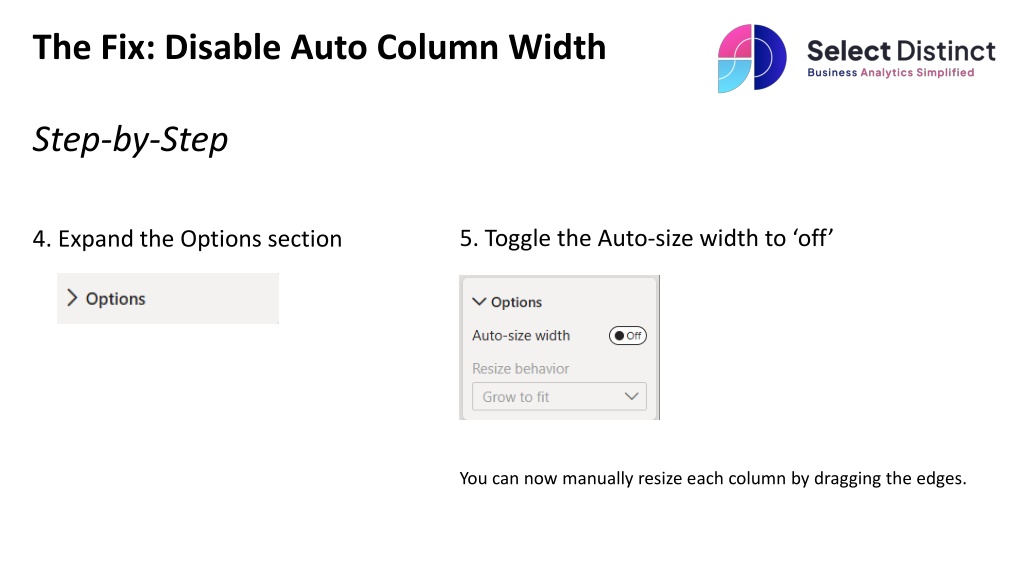Click the light blue logo segment
Screen dimensions: 1024x576
[731, 76]
